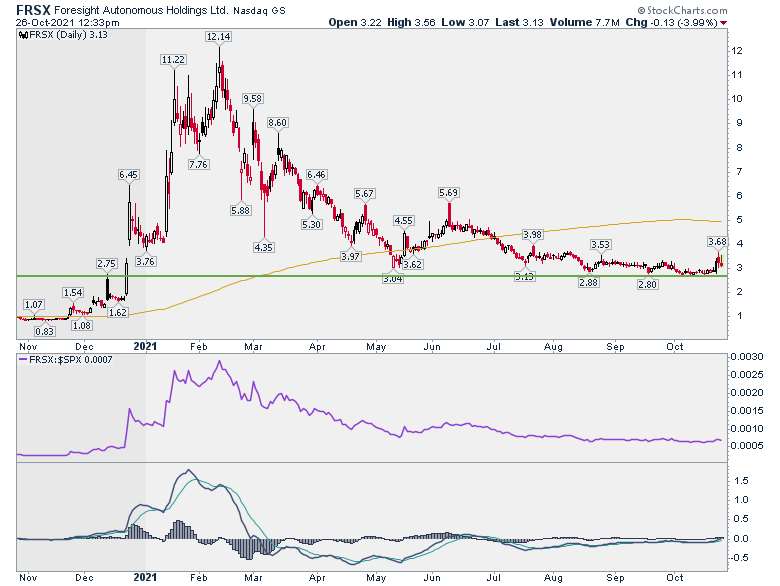Click the 5.67 price label
This screenshot has width=780, height=586.
(x=365, y=194)
